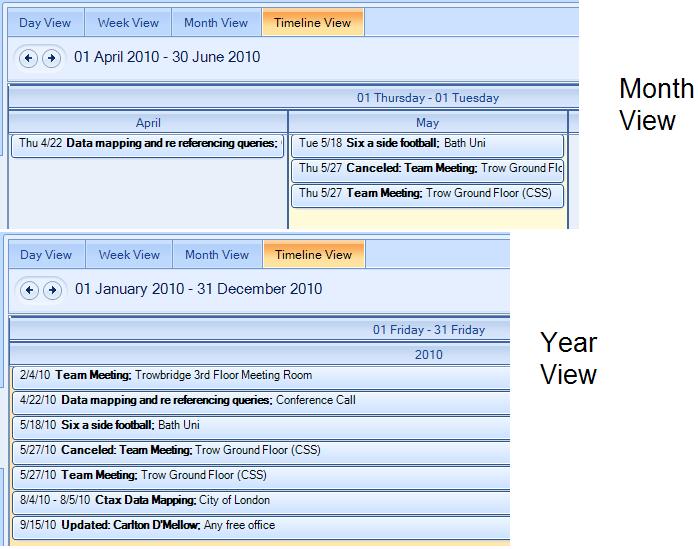Screen dimensions: 698x549
Task: Select Timeline View tab in lower calendar
Action: [x=314, y=254]
